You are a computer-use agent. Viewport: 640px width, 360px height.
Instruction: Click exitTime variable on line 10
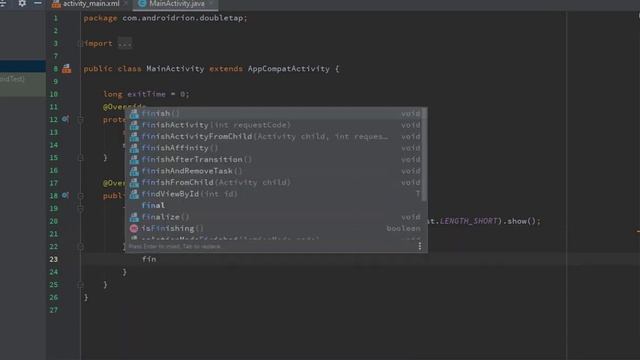click(x=147, y=94)
